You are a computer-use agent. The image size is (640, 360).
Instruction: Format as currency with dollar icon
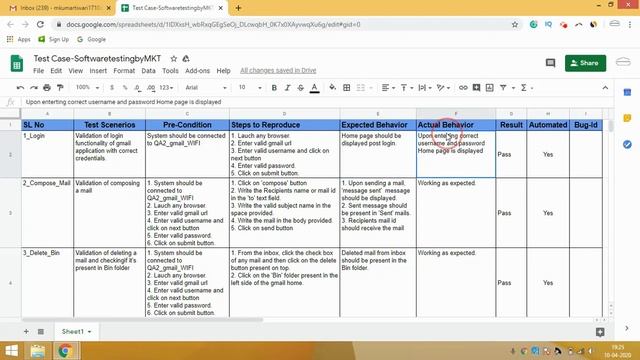pyautogui.click(x=112, y=88)
